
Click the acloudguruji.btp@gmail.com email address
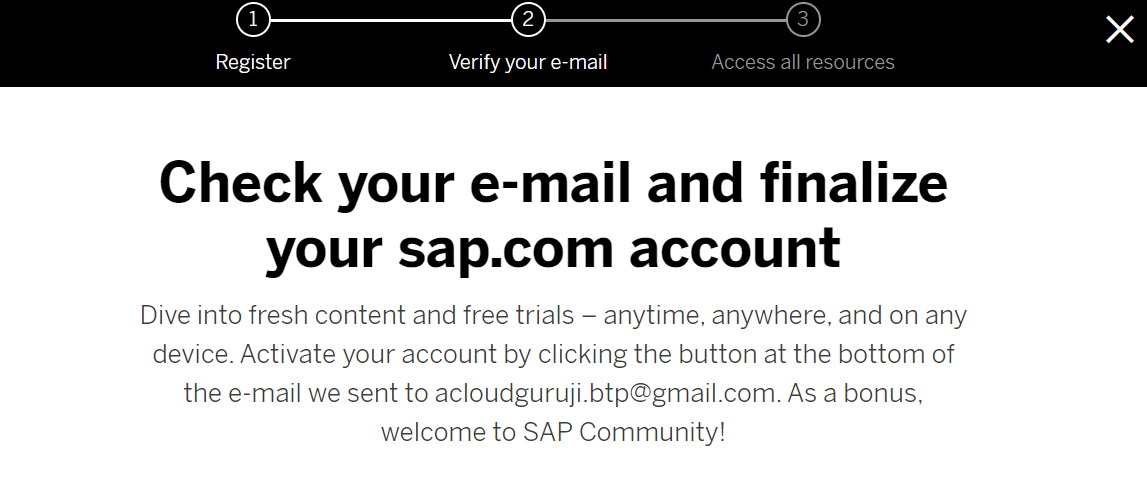click(606, 393)
